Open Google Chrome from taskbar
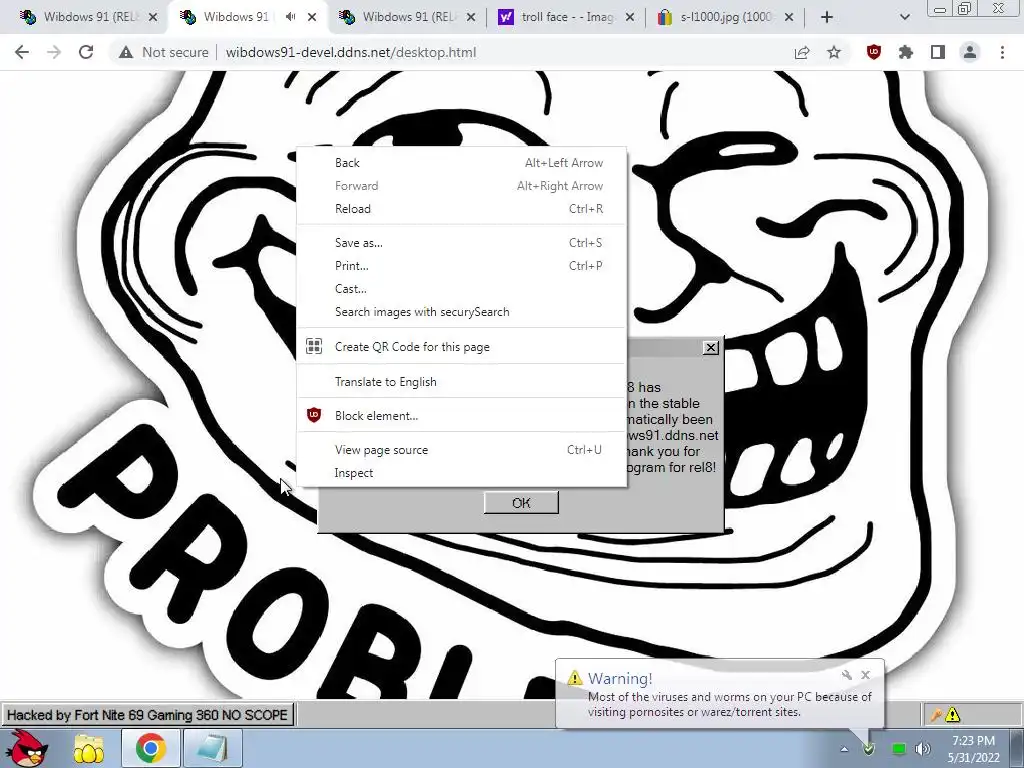This screenshot has height=768, width=1024. (x=150, y=748)
